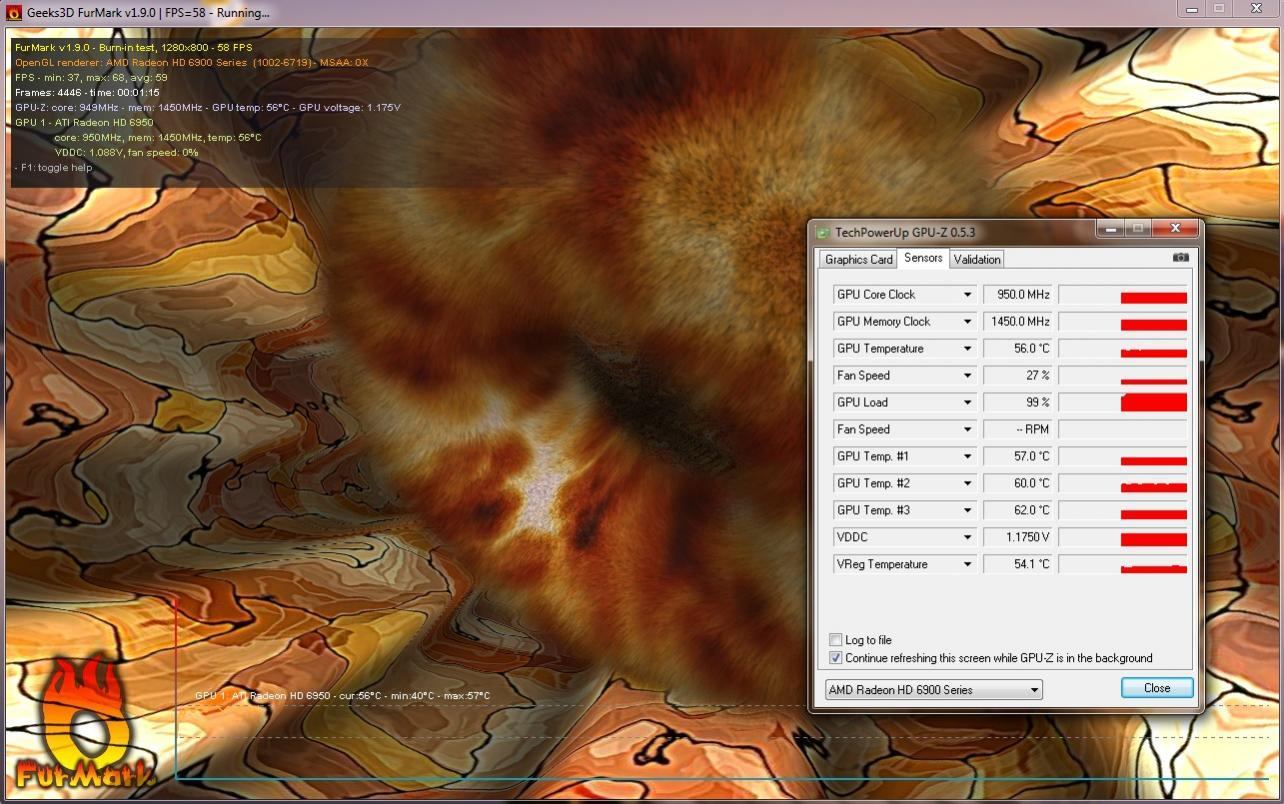Screen dimensions: 1284x804
Task: Open the VReg Temperature sensor dropdown
Action: (967, 565)
